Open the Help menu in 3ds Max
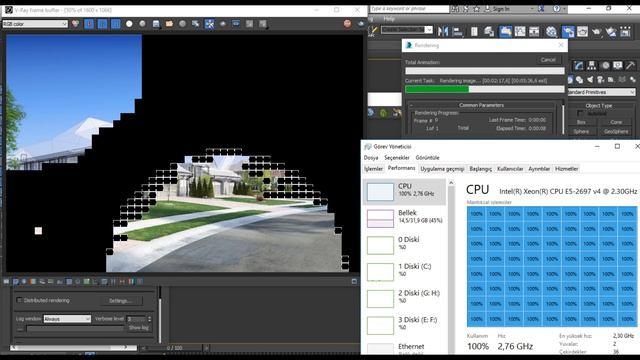The width and height of the screenshot is (640, 360). click(x=389, y=19)
